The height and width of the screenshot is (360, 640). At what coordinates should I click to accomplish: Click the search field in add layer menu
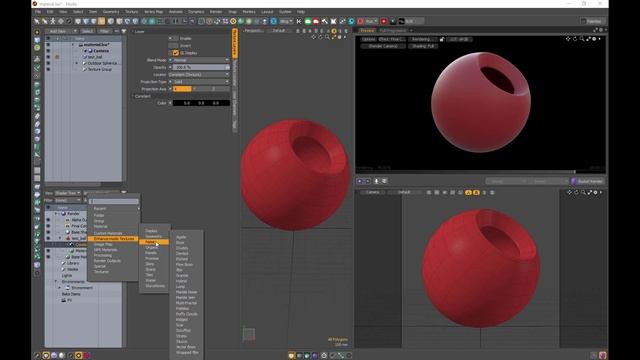click(x=114, y=202)
